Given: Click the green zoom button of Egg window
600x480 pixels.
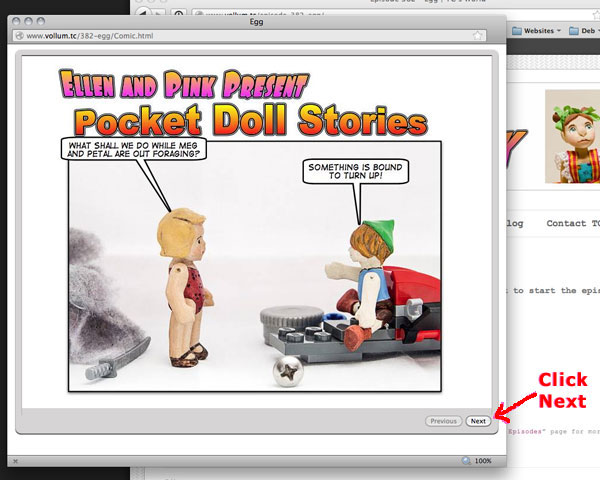Looking at the screenshot, I should click(41, 21).
